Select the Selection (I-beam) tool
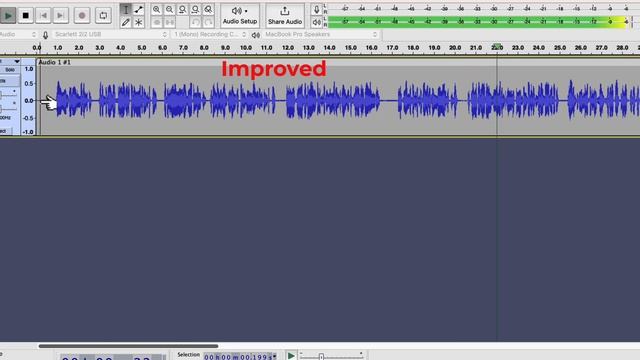The image size is (640, 360). click(x=126, y=9)
